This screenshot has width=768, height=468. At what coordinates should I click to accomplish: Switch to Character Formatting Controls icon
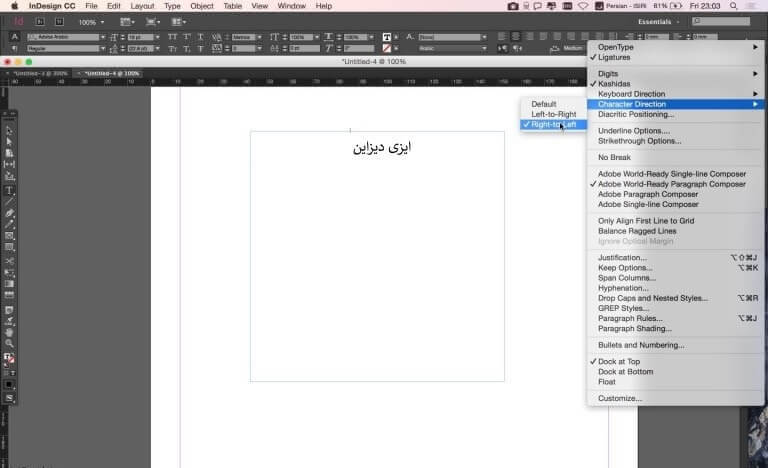point(15,37)
